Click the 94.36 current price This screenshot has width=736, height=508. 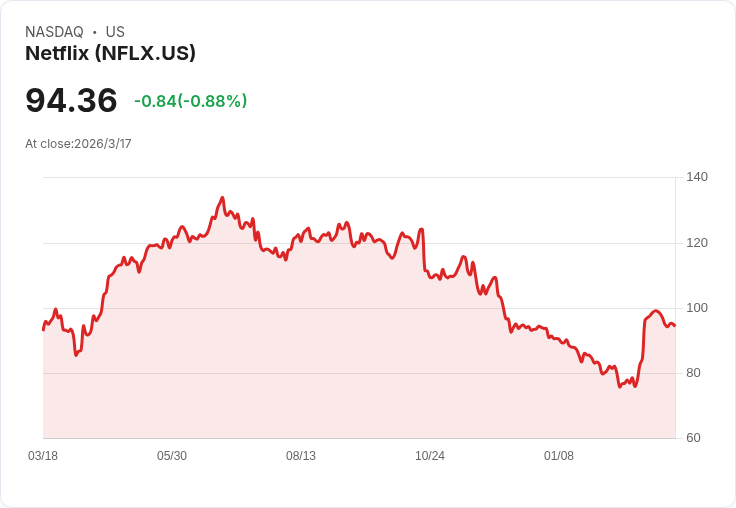(71, 100)
